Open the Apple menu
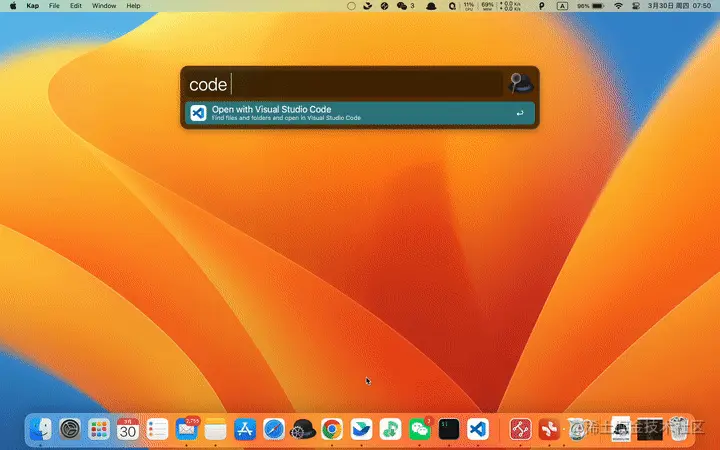The height and width of the screenshot is (450, 720). [13, 6]
